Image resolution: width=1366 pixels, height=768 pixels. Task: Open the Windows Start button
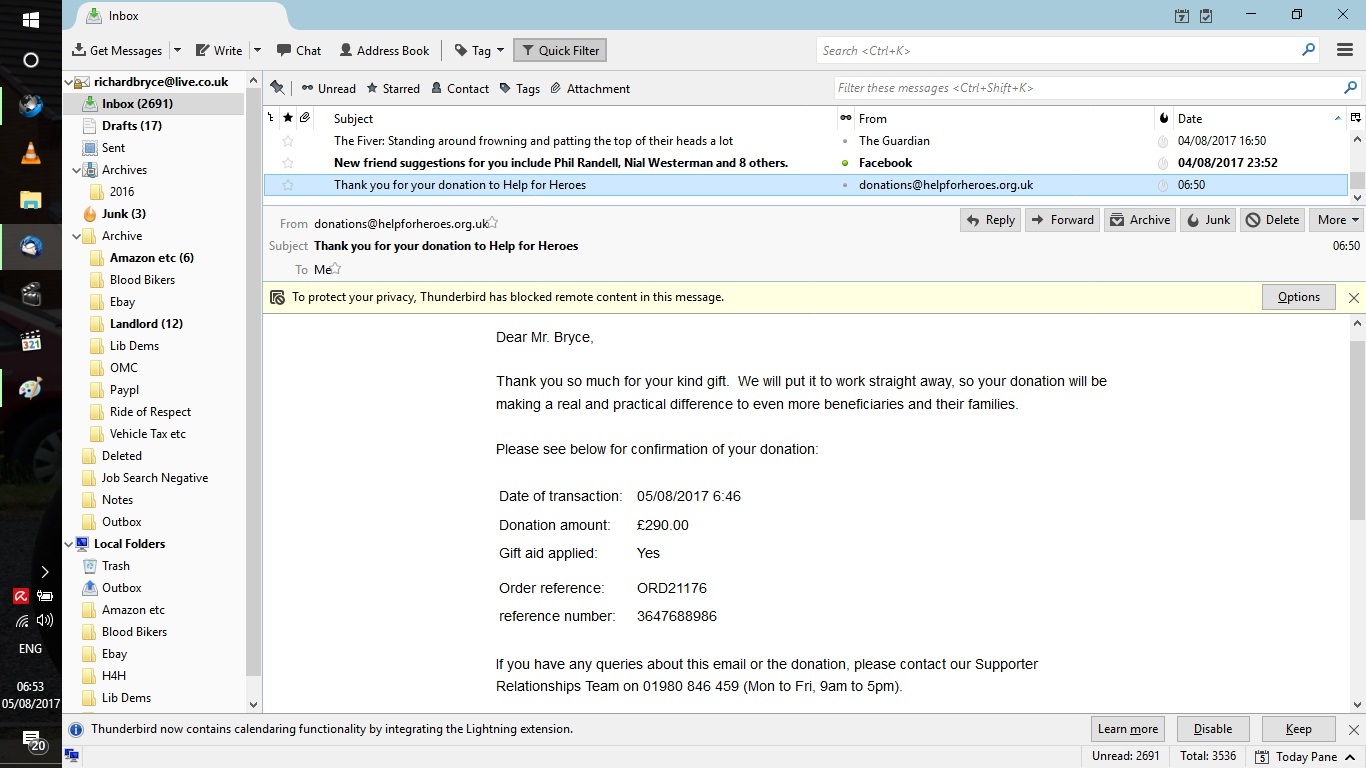click(x=30, y=20)
